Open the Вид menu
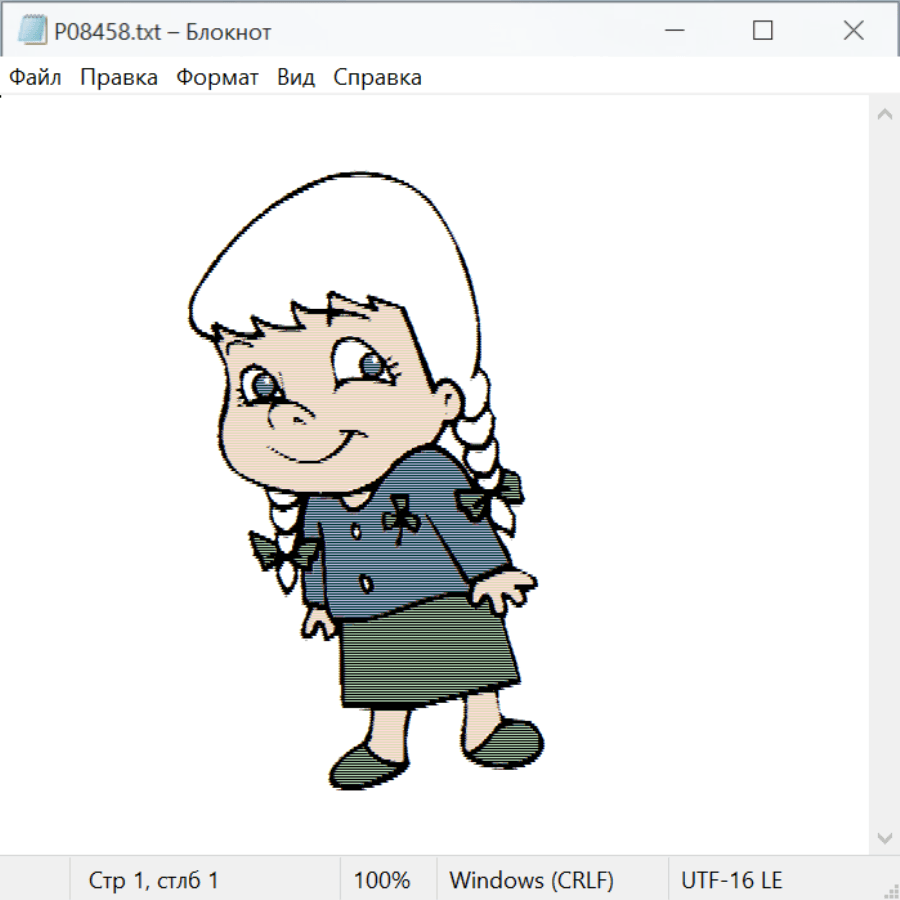The width and height of the screenshot is (900, 900). click(296, 78)
